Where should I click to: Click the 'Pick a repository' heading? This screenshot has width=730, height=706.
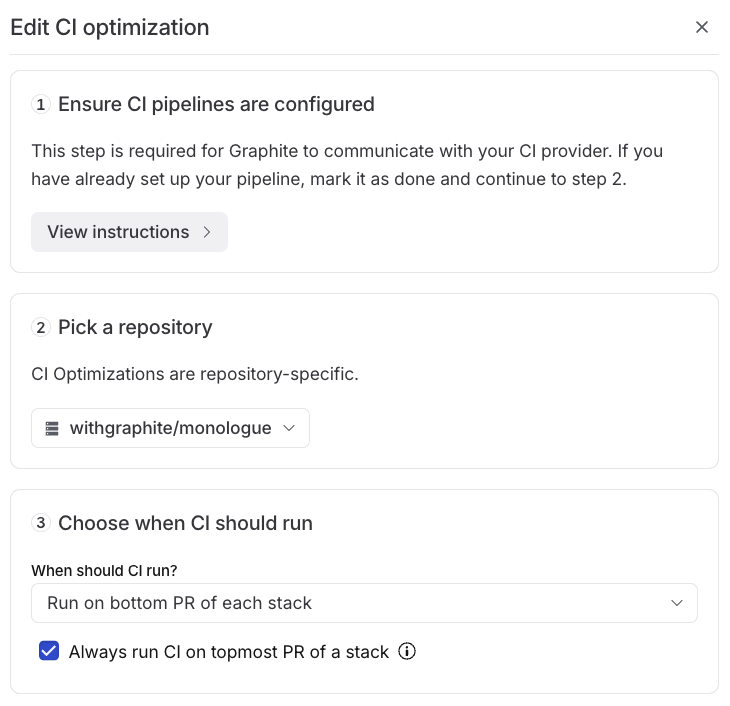[135, 327]
